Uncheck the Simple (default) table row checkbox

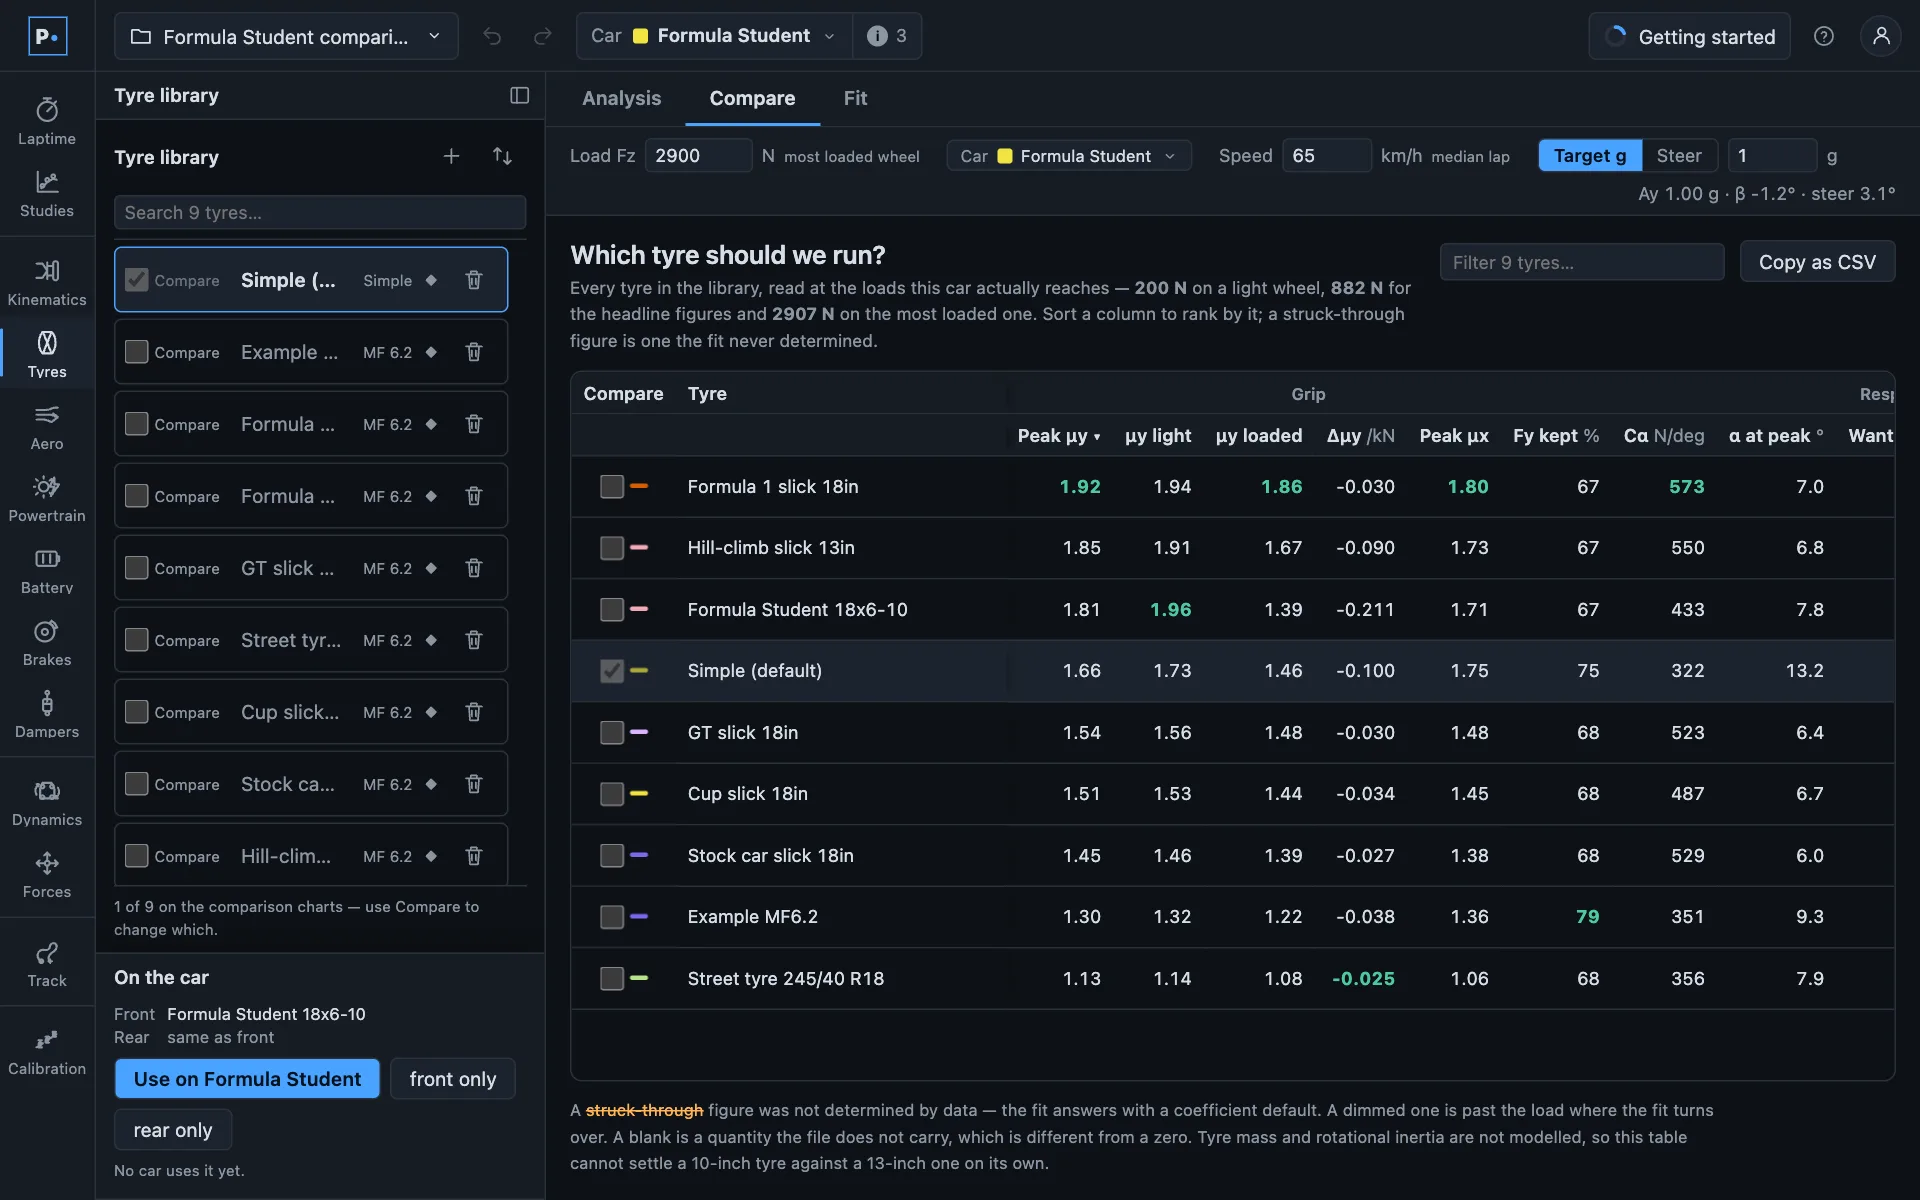[x=612, y=671]
